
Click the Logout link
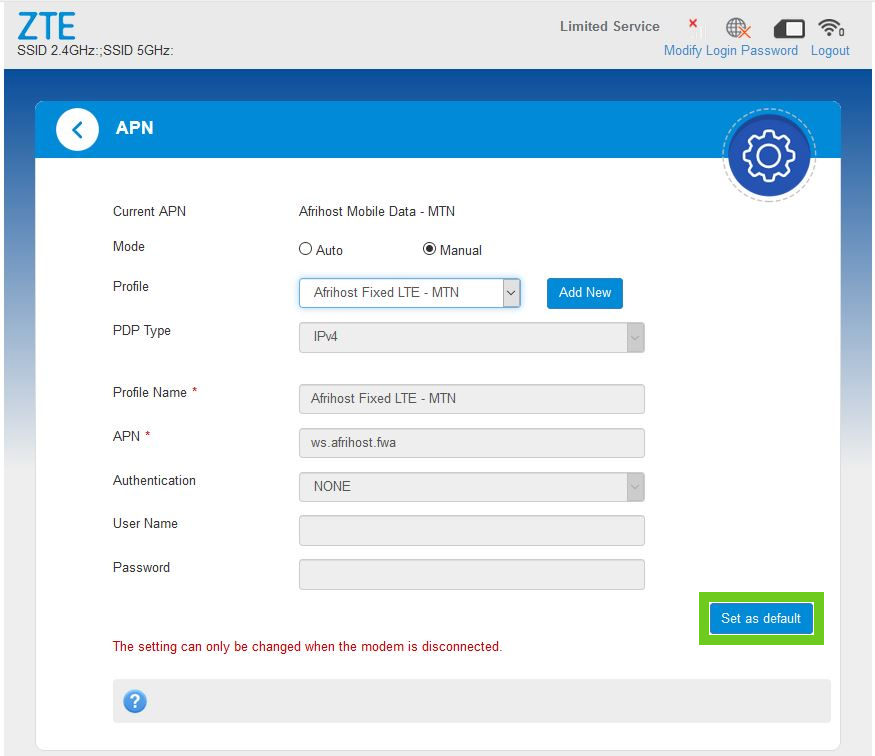click(x=830, y=51)
